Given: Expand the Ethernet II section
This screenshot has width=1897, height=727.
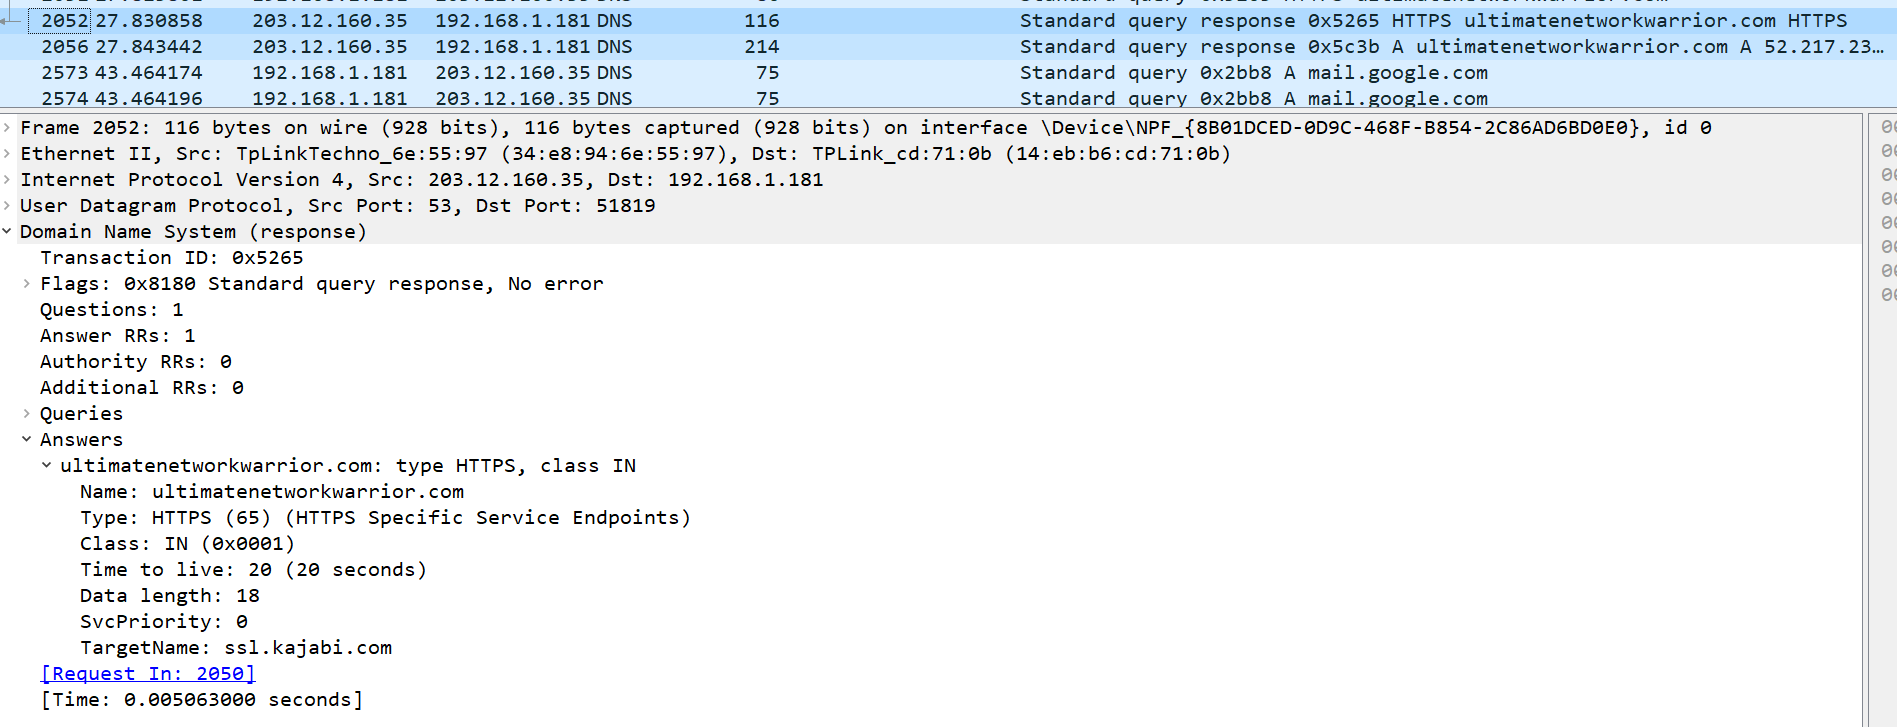Looking at the screenshot, I should click(7, 154).
